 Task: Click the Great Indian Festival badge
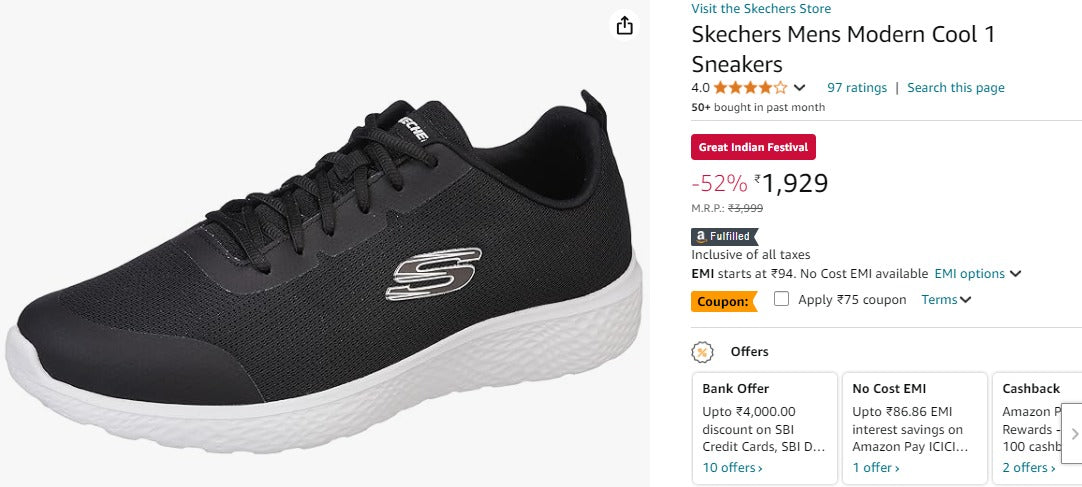pos(754,147)
